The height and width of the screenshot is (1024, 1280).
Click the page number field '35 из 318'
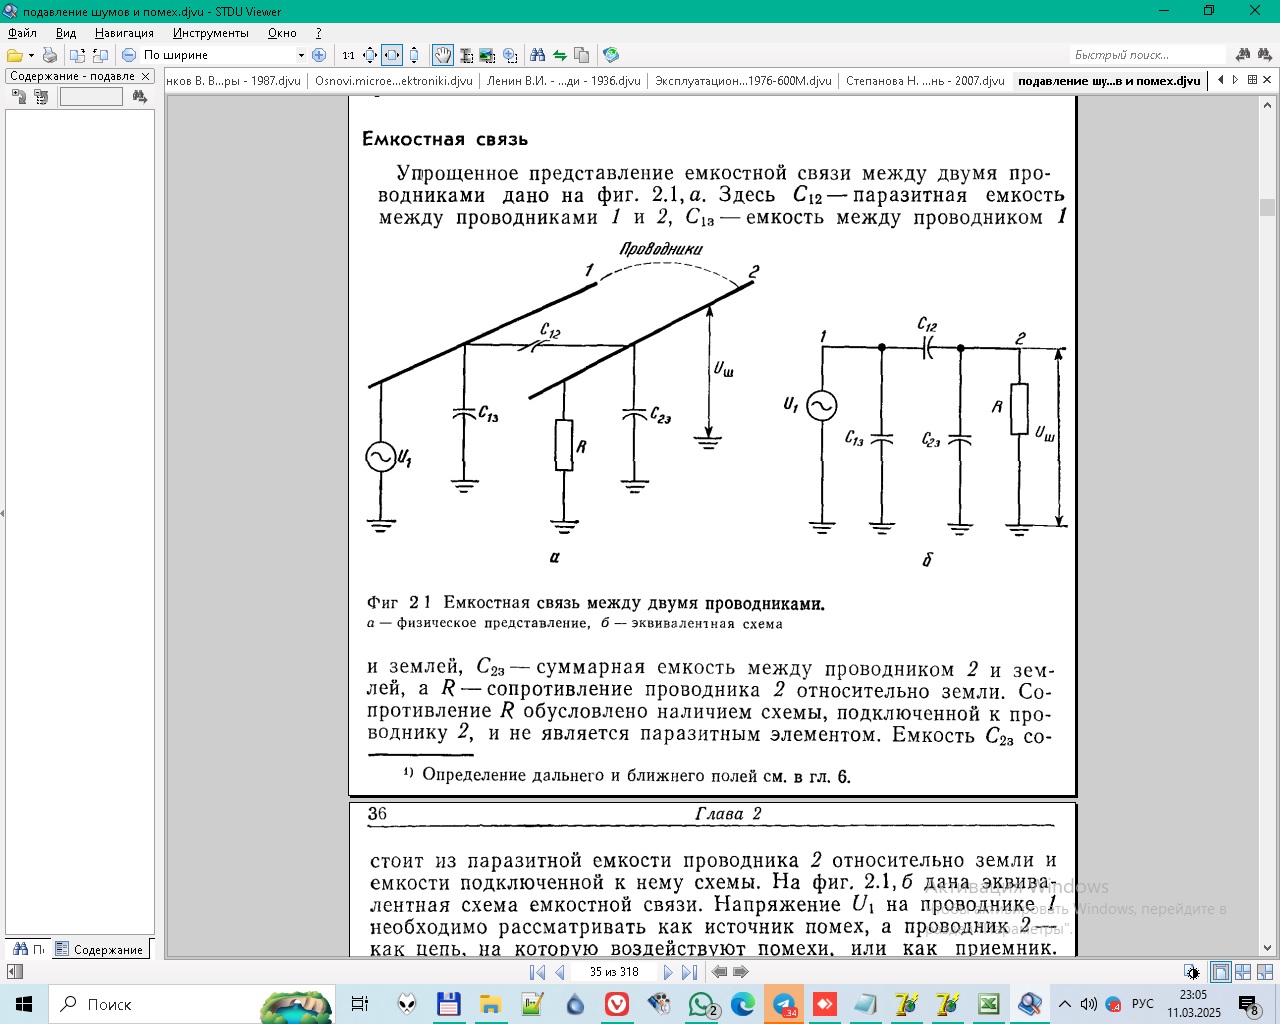pyautogui.click(x=614, y=972)
